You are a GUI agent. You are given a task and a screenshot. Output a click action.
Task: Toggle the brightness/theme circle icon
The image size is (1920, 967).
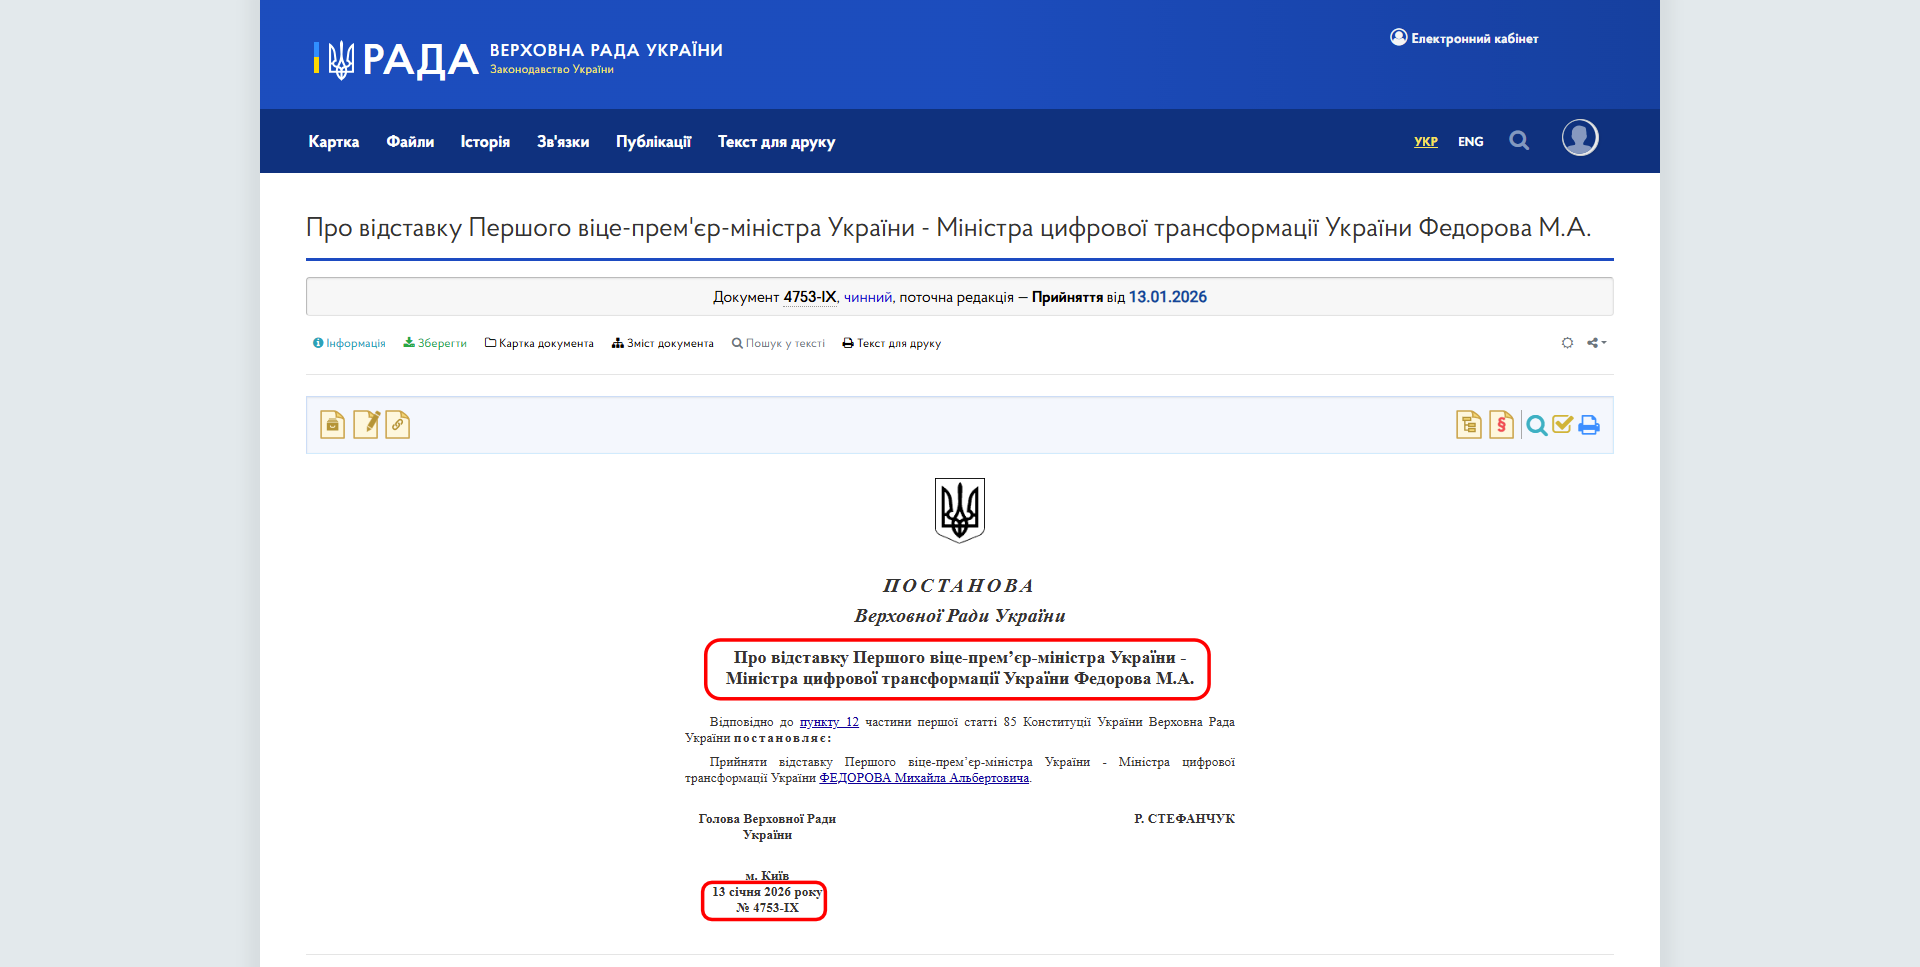(x=1567, y=343)
